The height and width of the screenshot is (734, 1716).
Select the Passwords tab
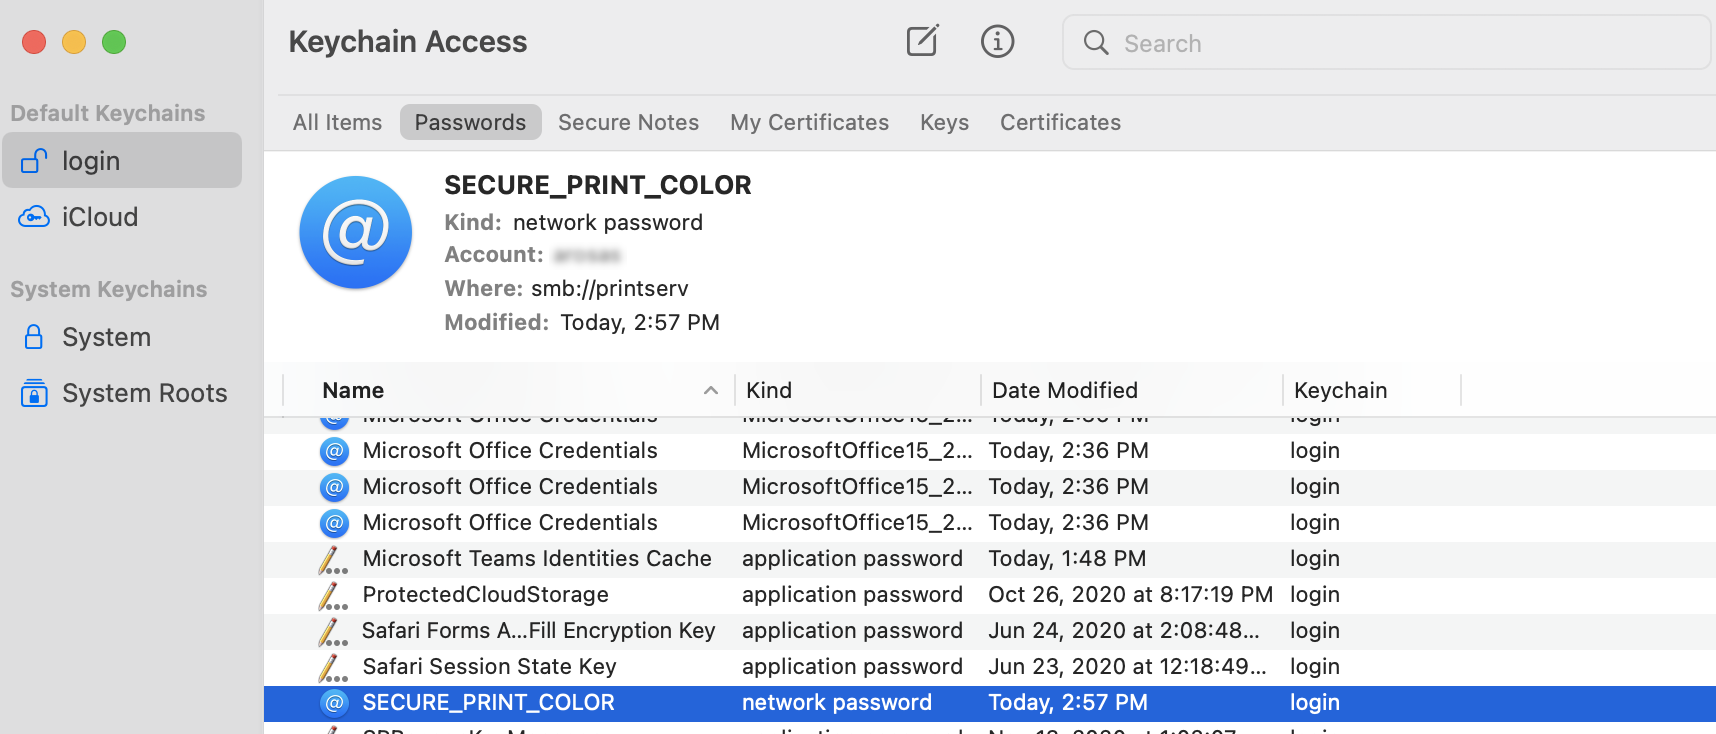pyautogui.click(x=470, y=122)
